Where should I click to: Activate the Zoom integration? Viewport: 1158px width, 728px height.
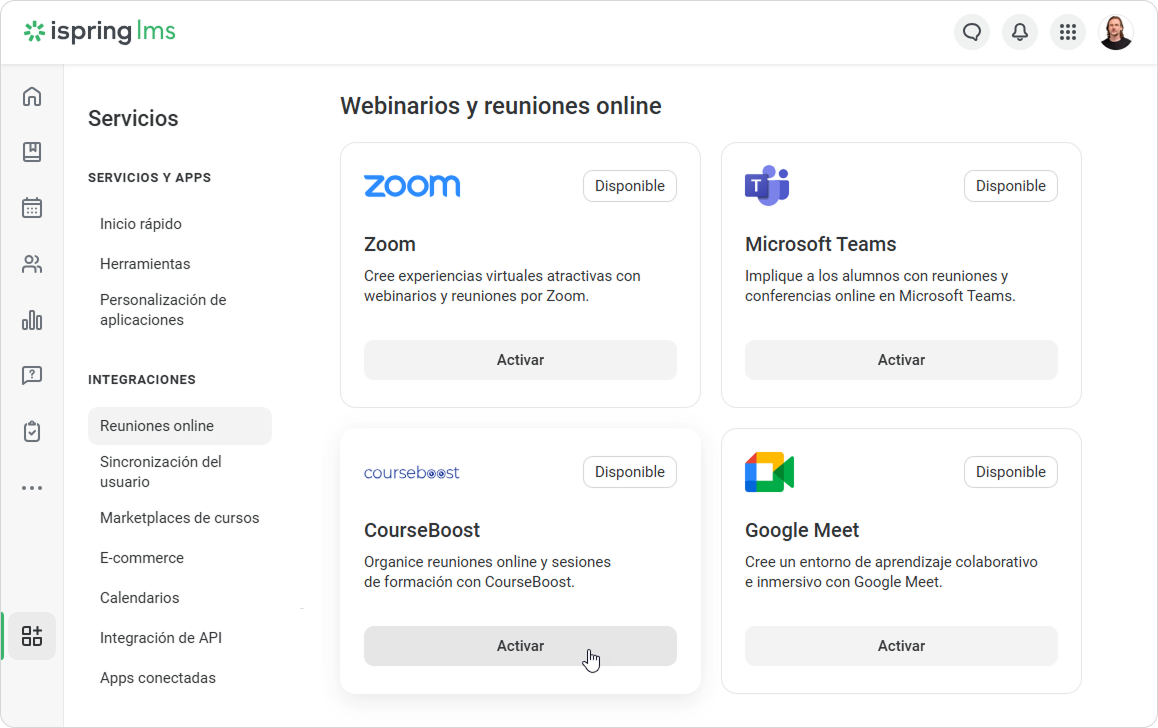pyautogui.click(x=520, y=360)
